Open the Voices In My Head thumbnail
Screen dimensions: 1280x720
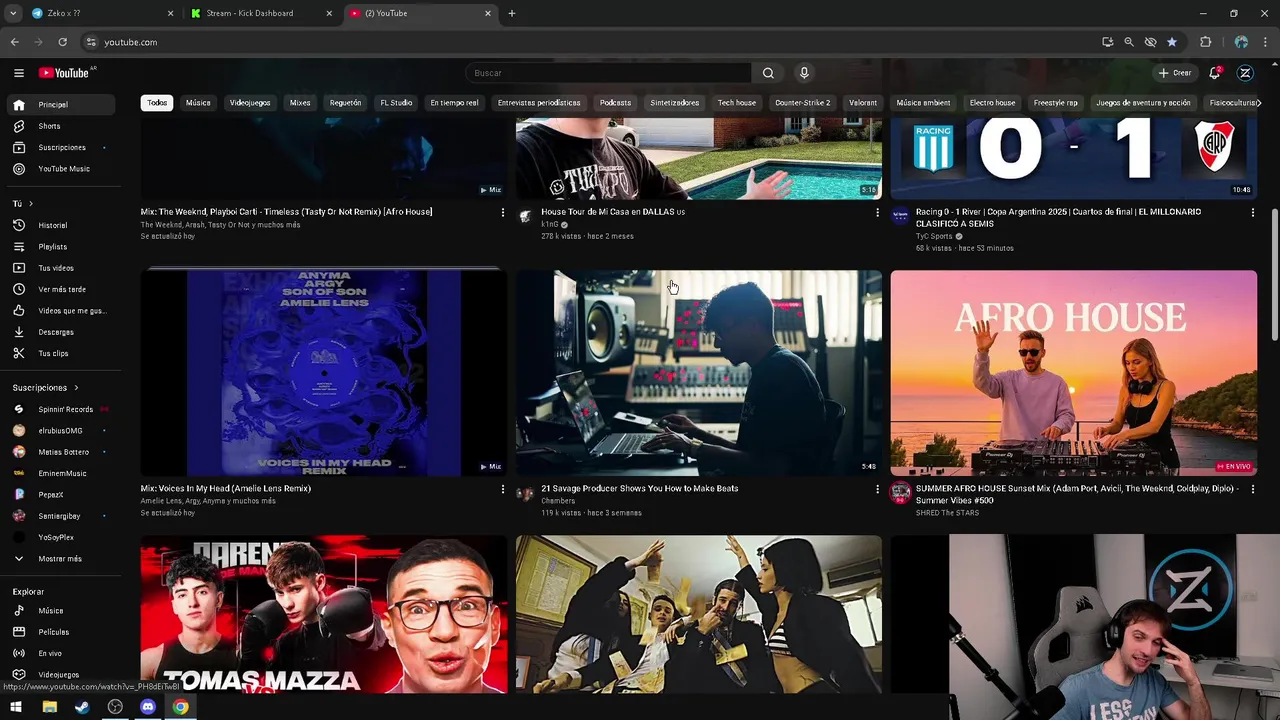324,373
